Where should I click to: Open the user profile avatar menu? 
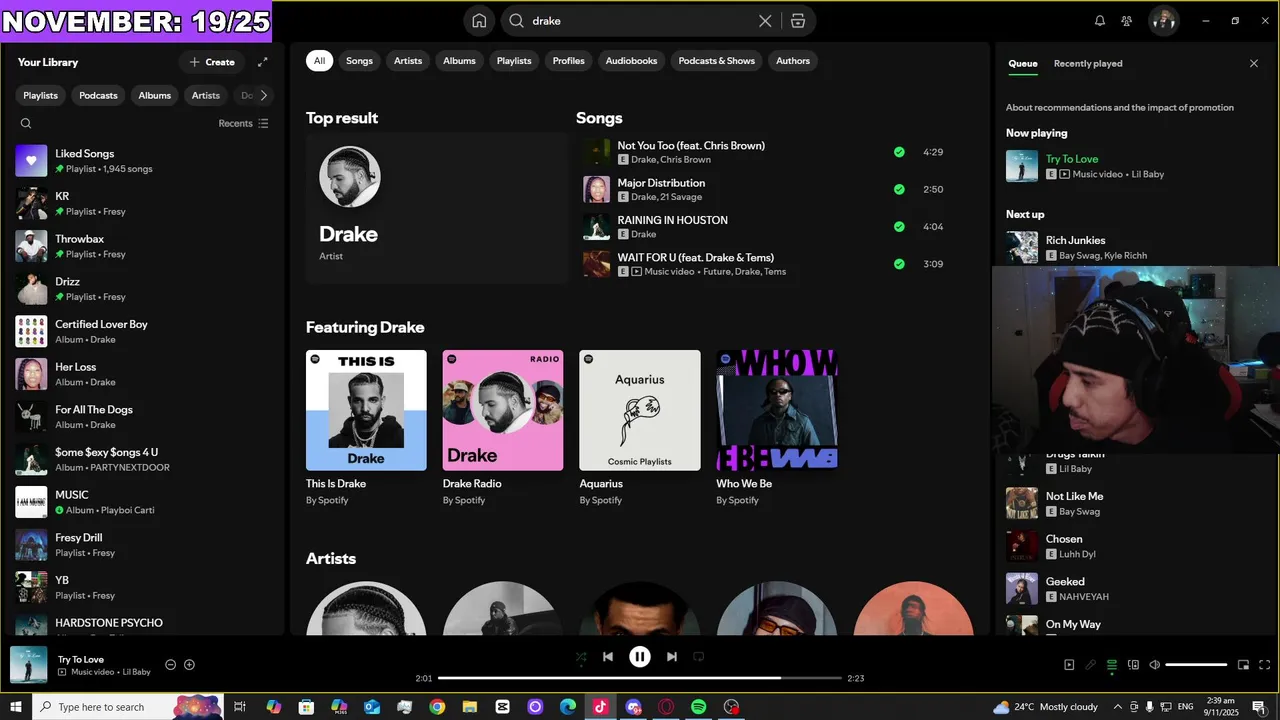1163,21
